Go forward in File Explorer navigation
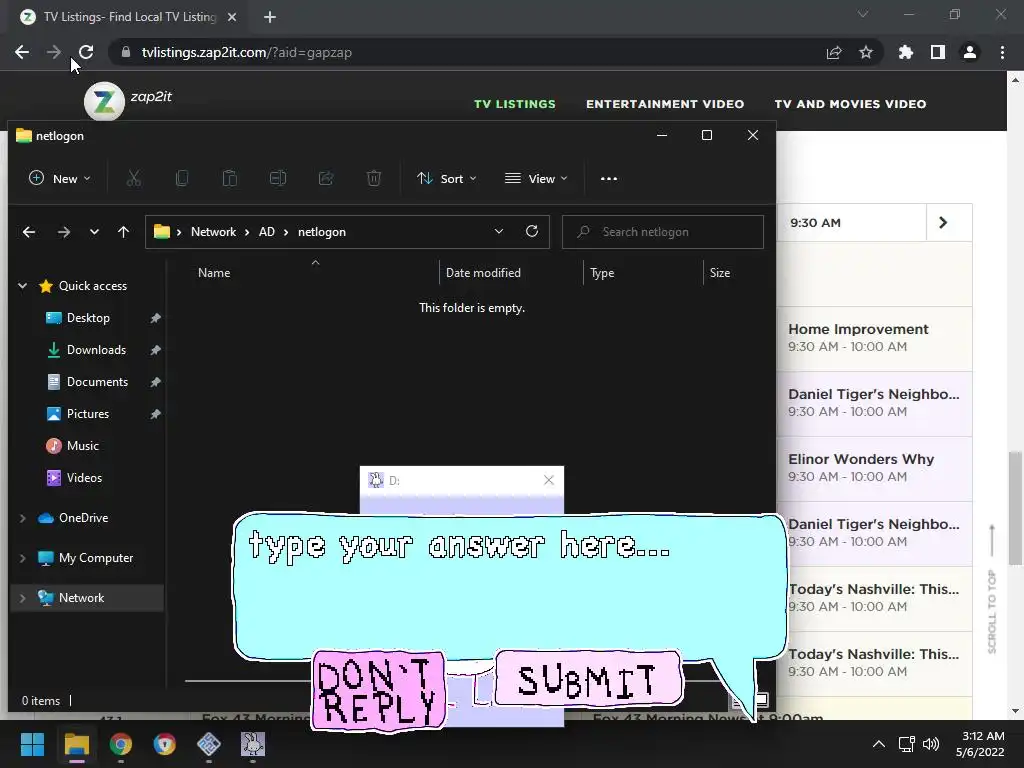 63,232
